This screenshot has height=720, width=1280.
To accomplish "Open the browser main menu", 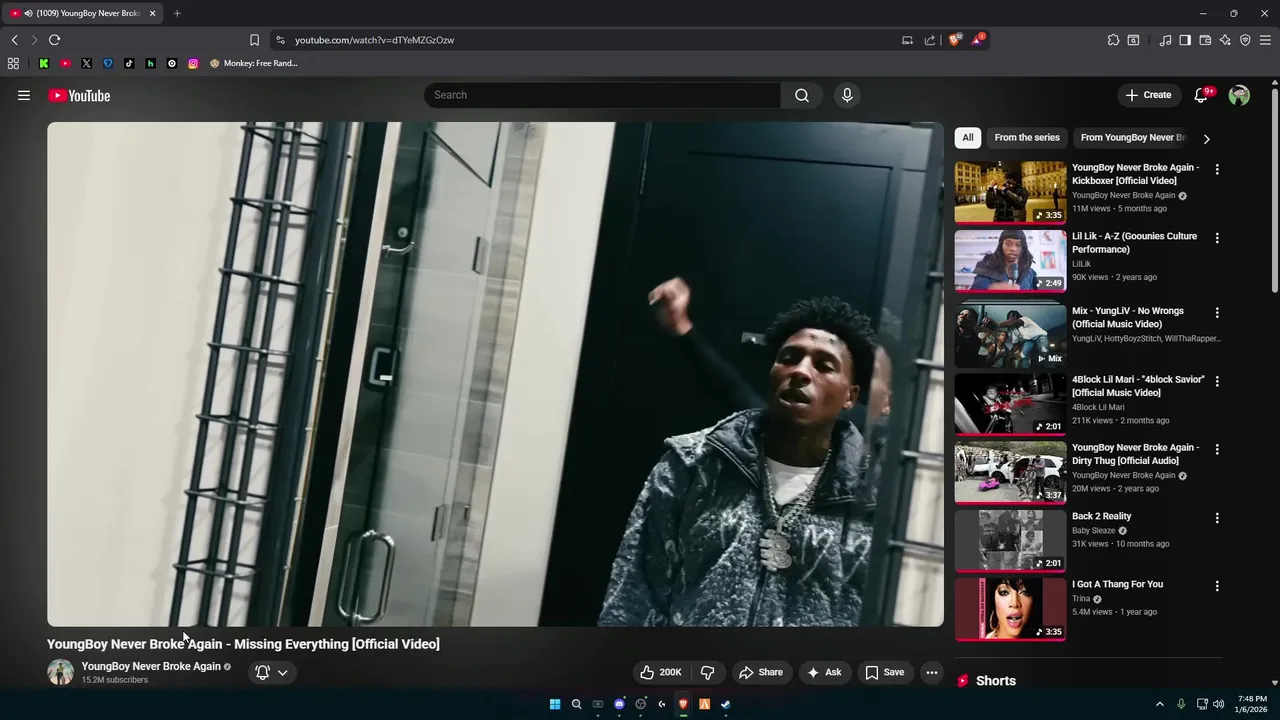I will pyautogui.click(x=1265, y=40).
